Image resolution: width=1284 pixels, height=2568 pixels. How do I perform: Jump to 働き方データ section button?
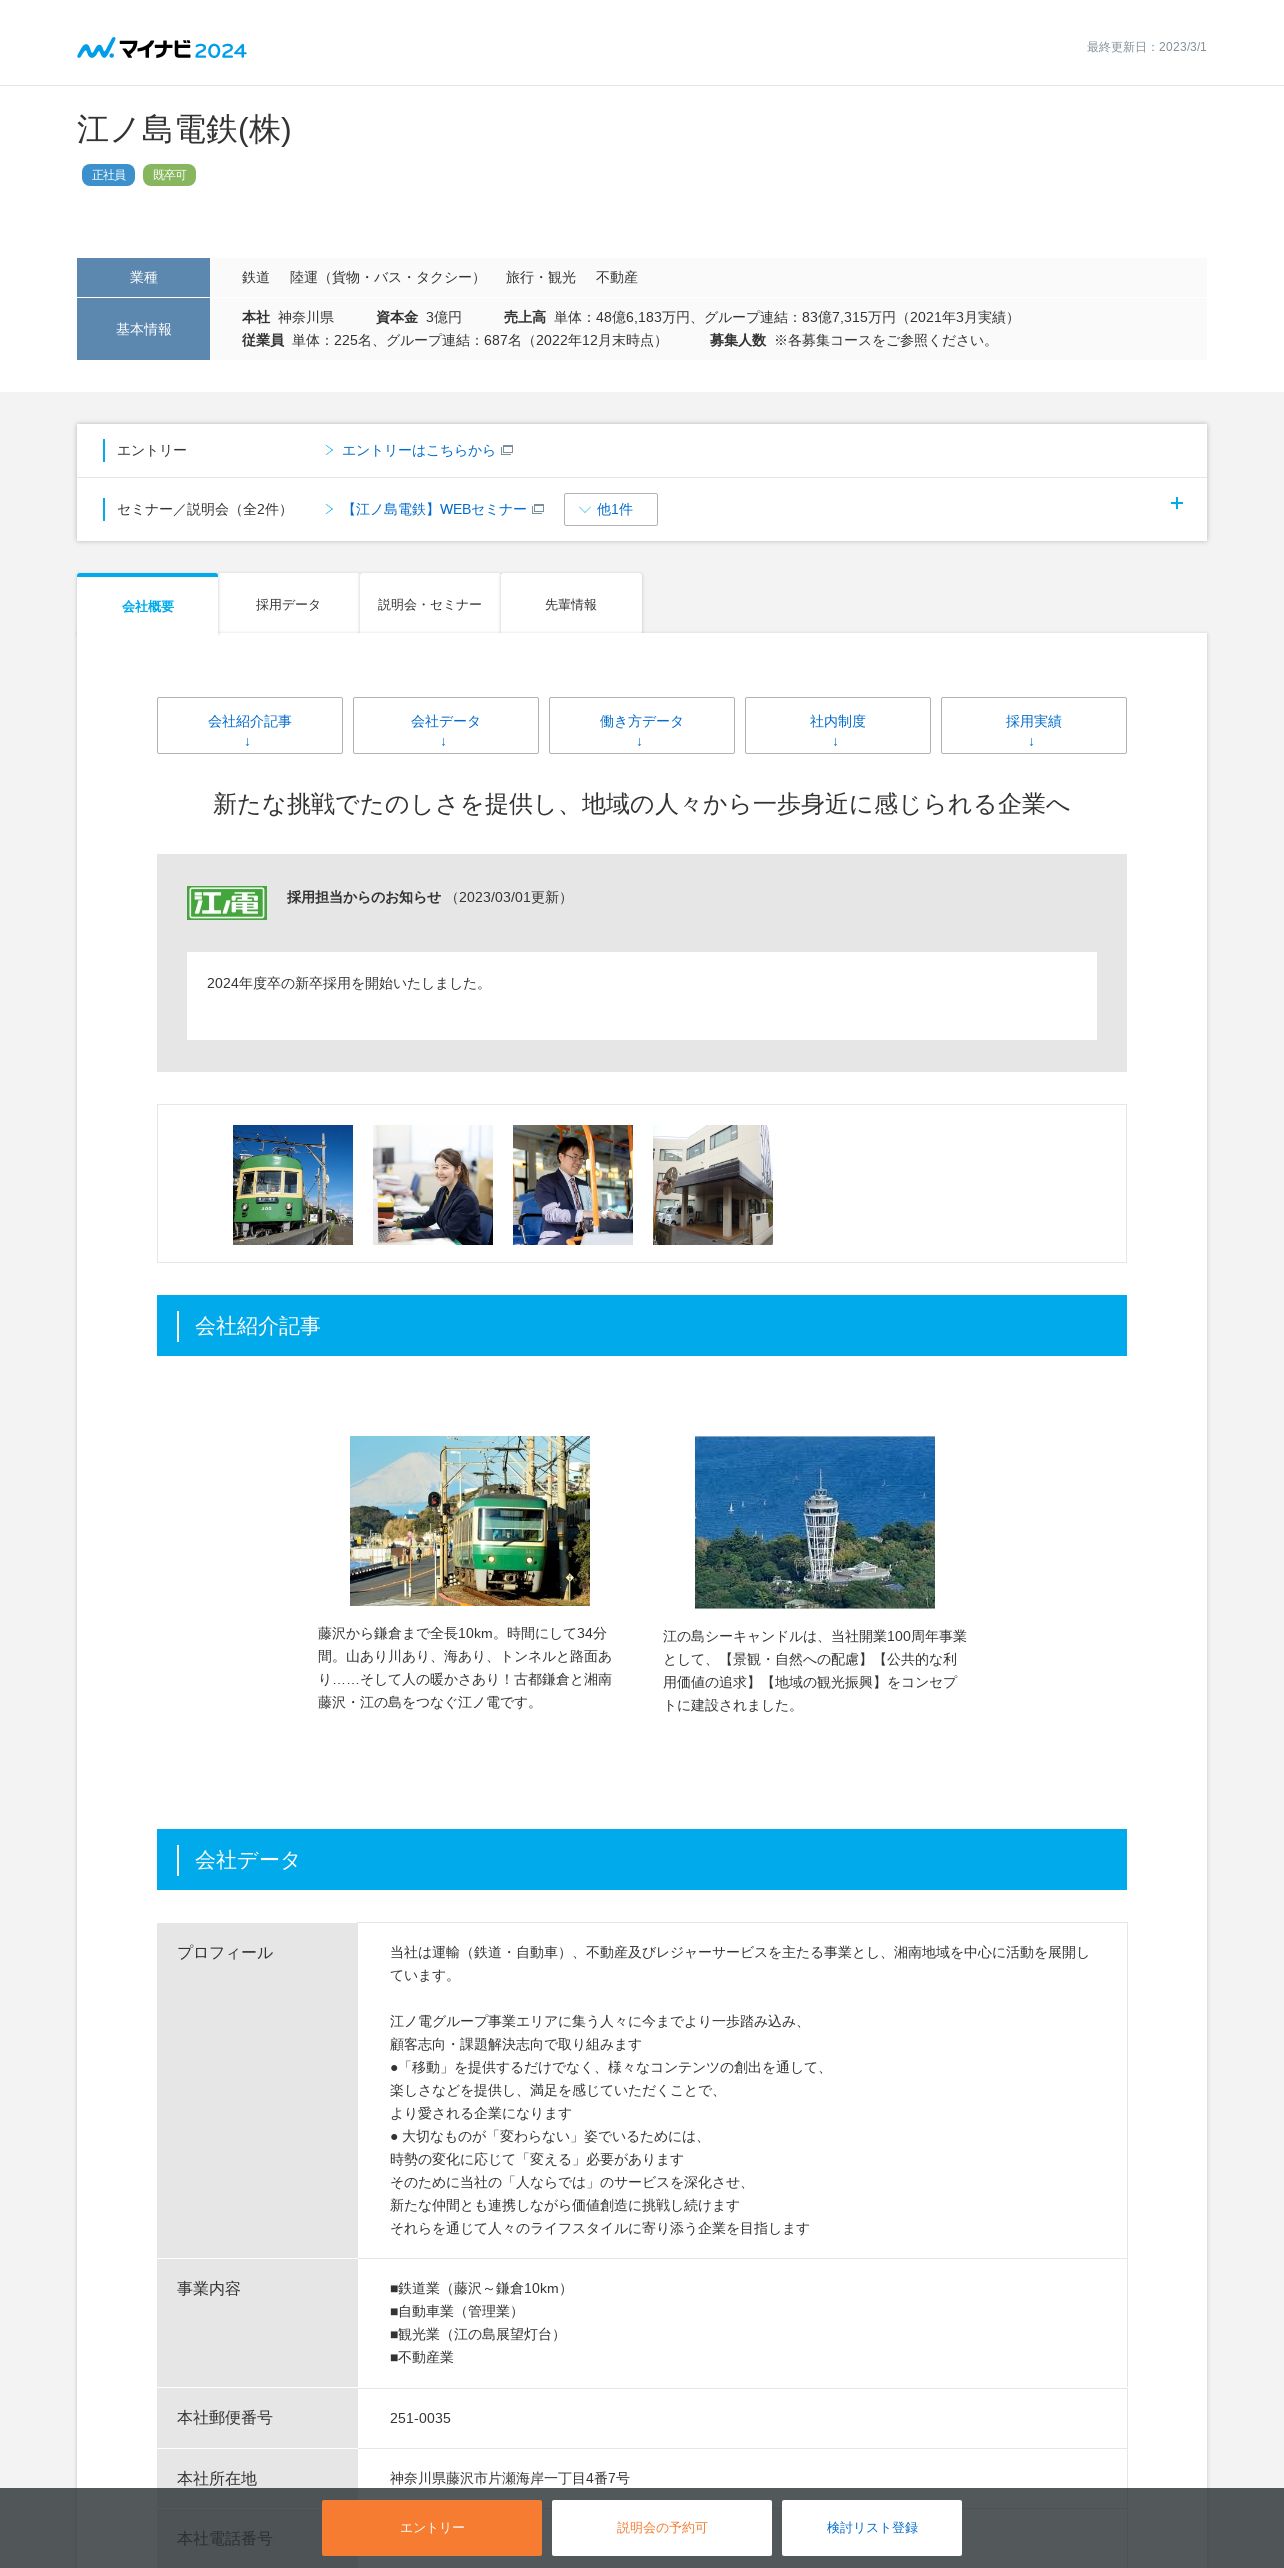[x=642, y=725]
